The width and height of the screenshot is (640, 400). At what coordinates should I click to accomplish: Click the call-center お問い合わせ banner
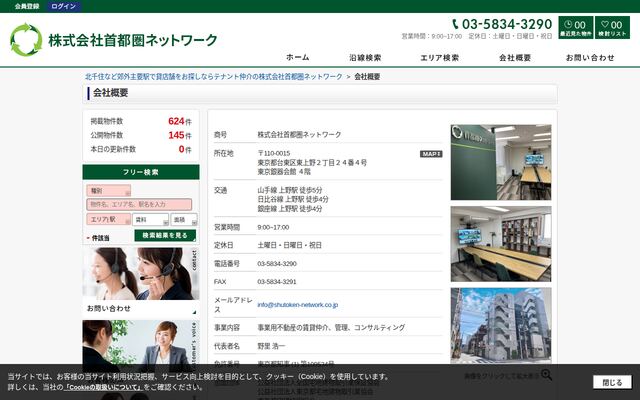coord(141,273)
